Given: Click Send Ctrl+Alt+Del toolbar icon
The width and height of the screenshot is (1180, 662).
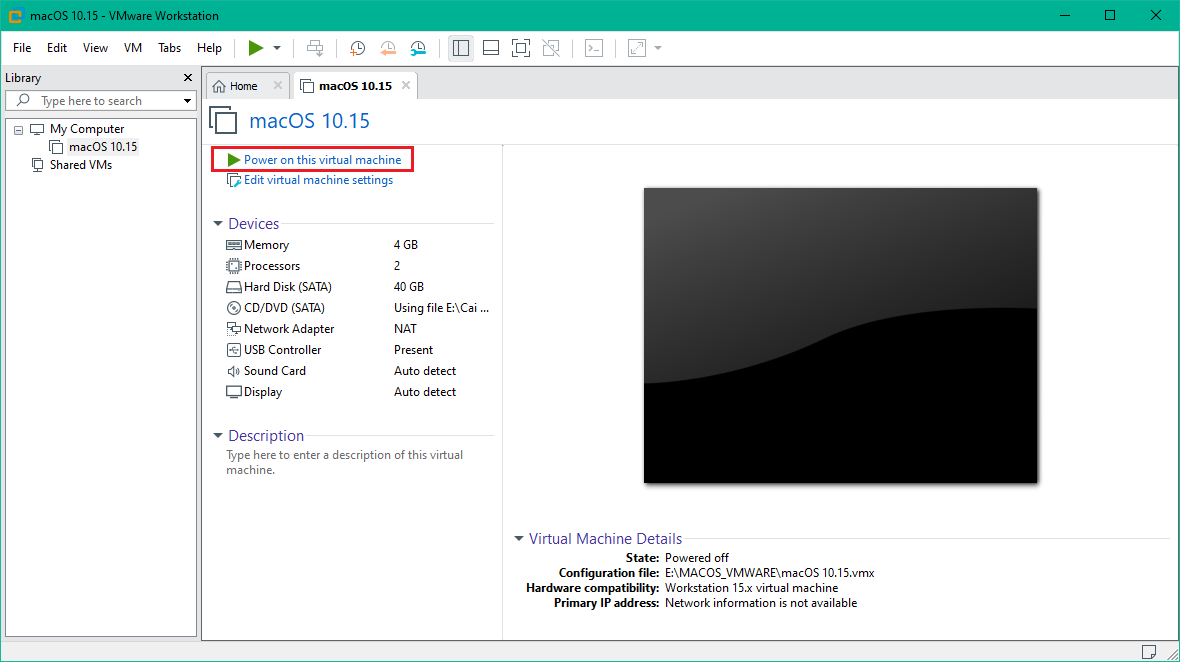Looking at the screenshot, I should [x=315, y=48].
